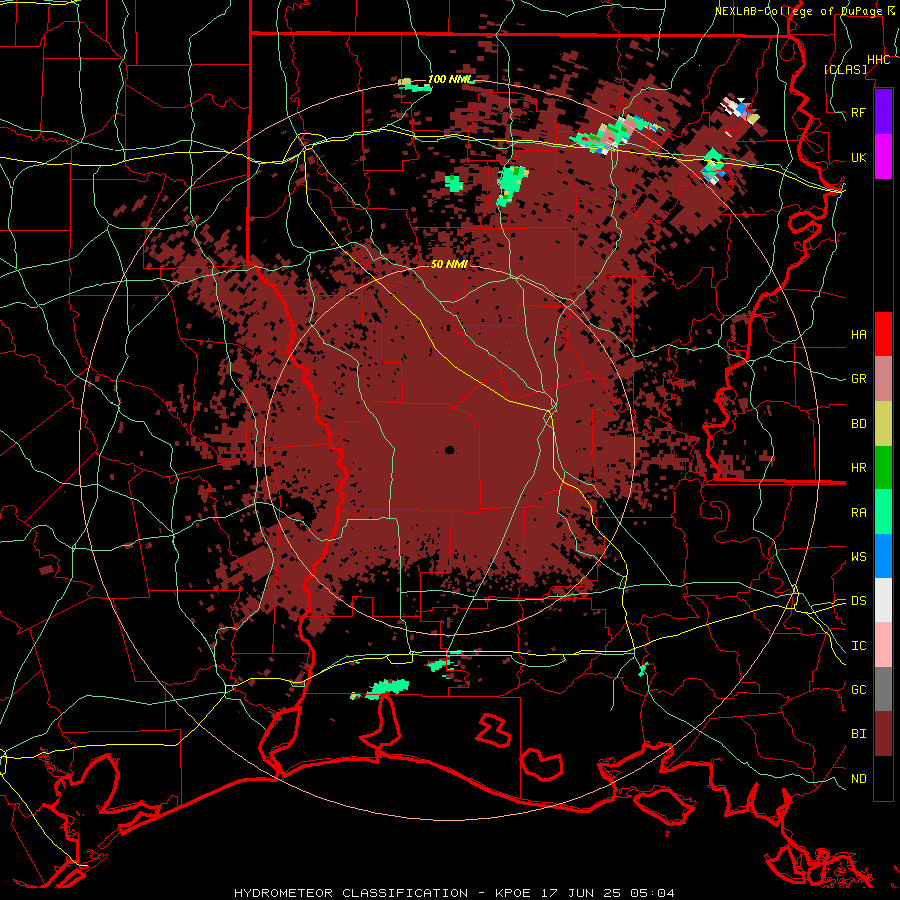Click the 05:04 timestamp
The image size is (900, 900).
point(652,893)
